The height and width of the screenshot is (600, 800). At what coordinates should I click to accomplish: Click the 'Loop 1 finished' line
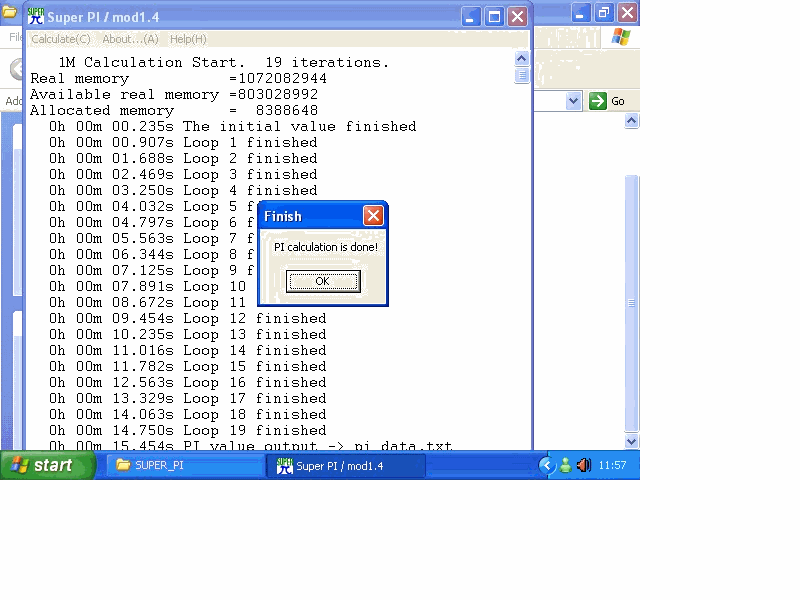click(x=183, y=142)
